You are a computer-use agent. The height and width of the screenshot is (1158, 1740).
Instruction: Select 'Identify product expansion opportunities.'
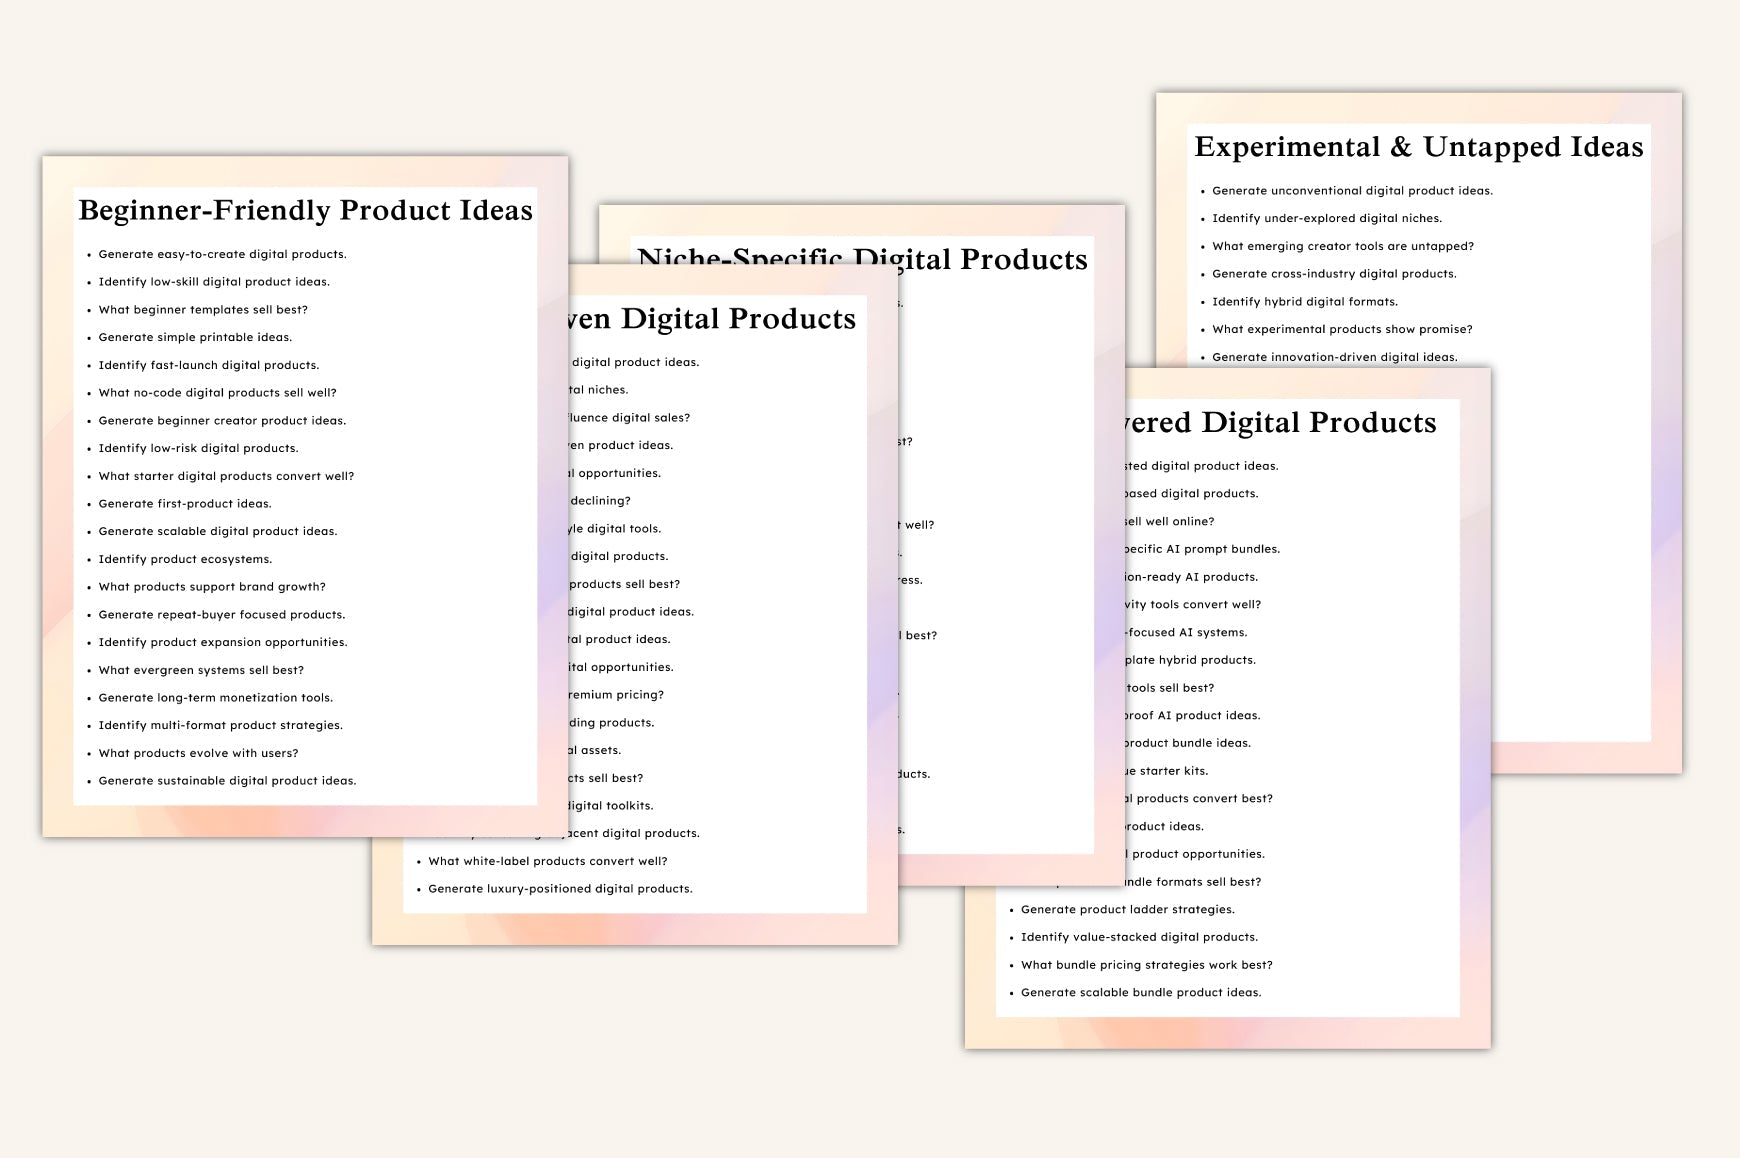[x=223, y=642]
